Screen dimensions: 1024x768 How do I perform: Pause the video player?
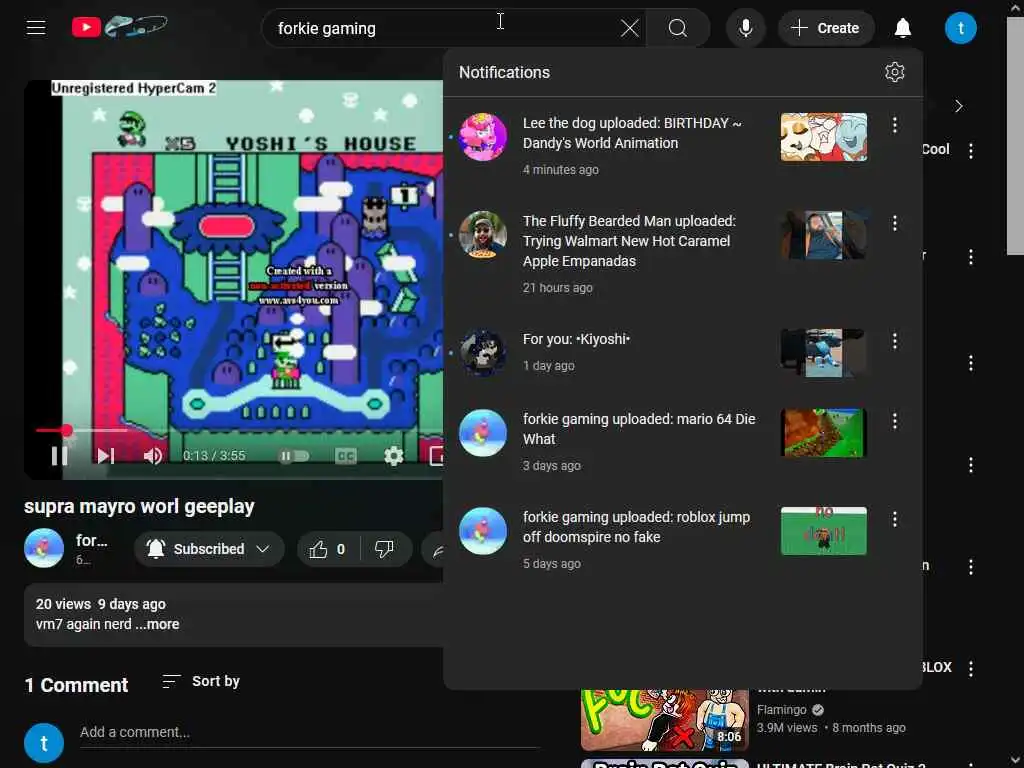[59, 455]
